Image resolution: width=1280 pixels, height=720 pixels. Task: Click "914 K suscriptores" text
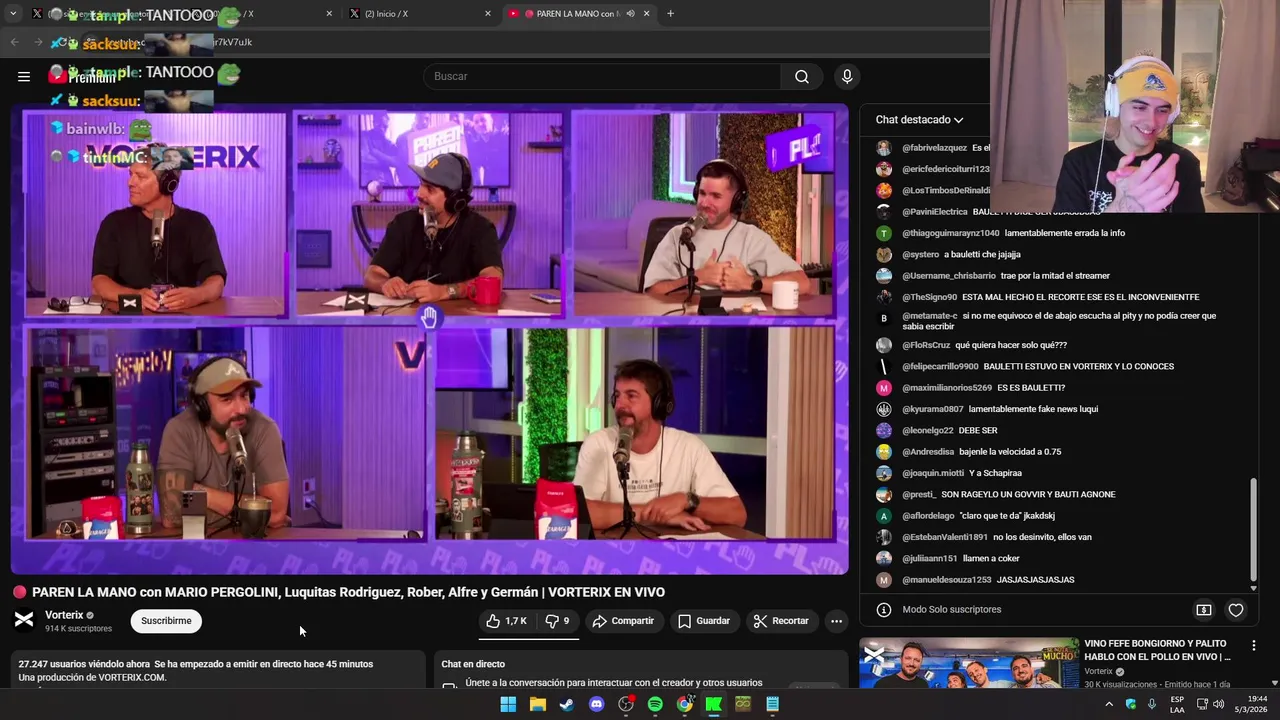(x=78, y=629)
